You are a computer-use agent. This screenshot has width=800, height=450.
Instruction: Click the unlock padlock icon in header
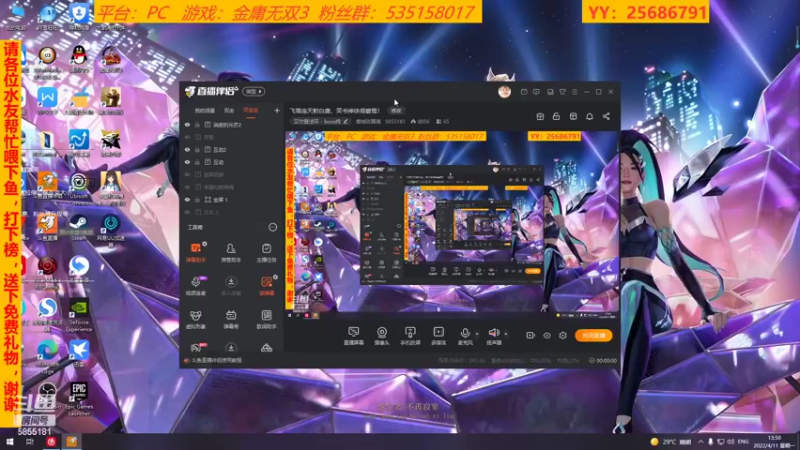point(556,116)
